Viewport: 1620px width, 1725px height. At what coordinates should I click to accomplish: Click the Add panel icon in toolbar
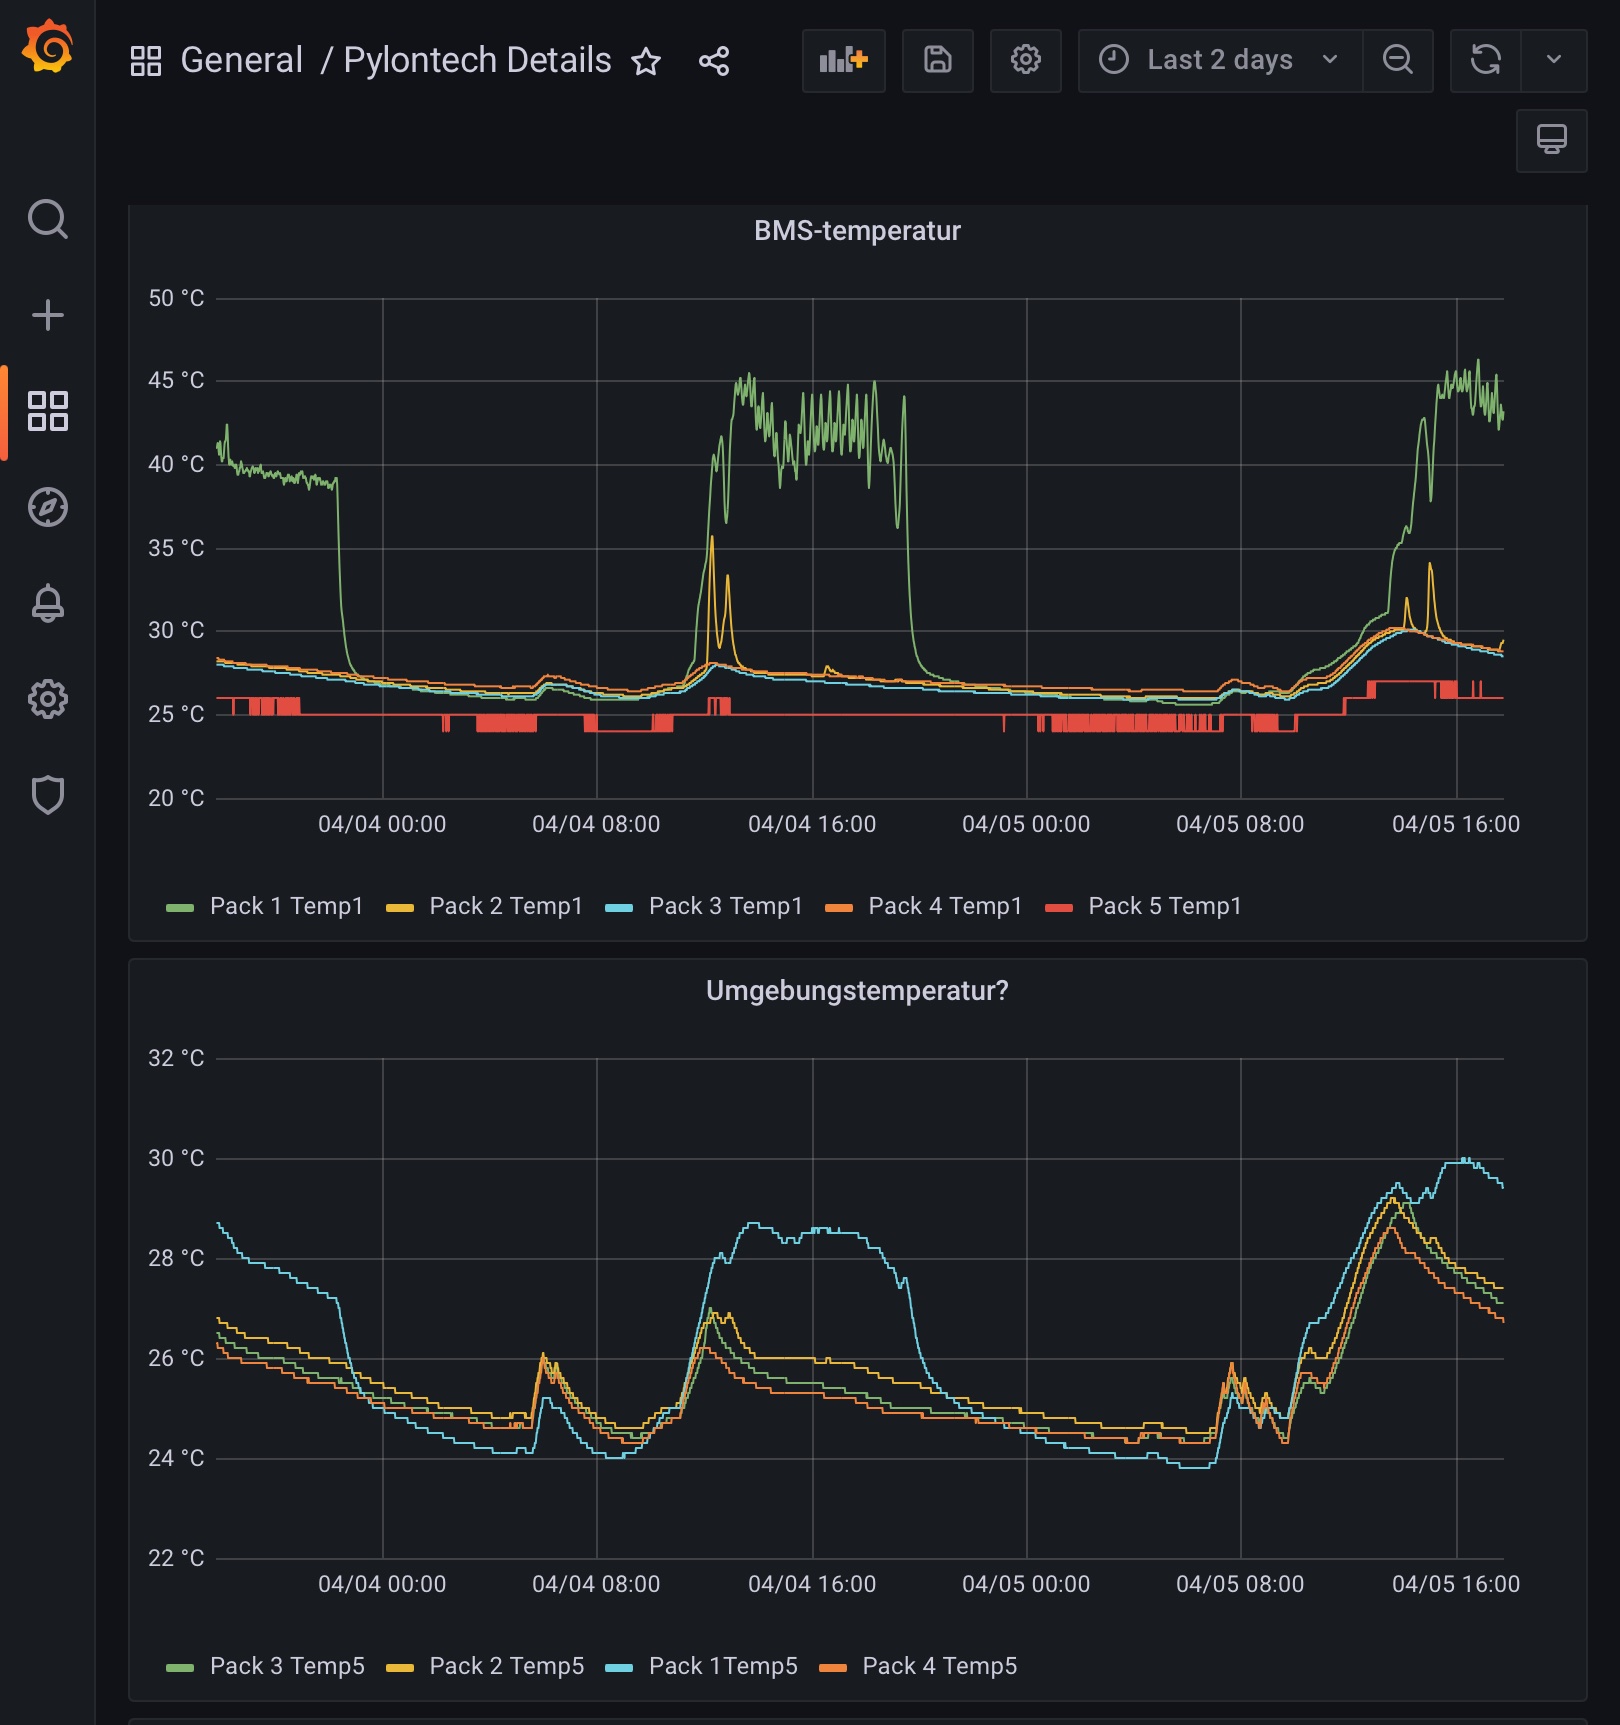click(843, 61)
